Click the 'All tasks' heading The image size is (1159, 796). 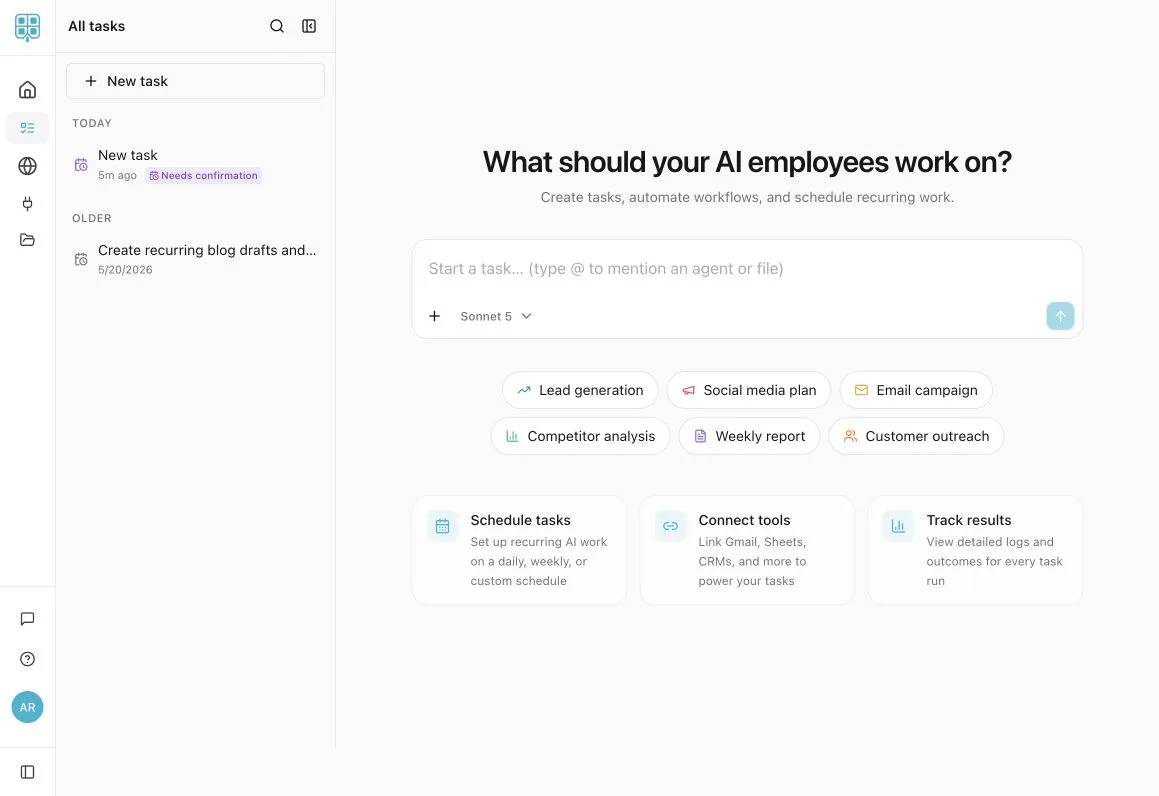tap(97, 26)
